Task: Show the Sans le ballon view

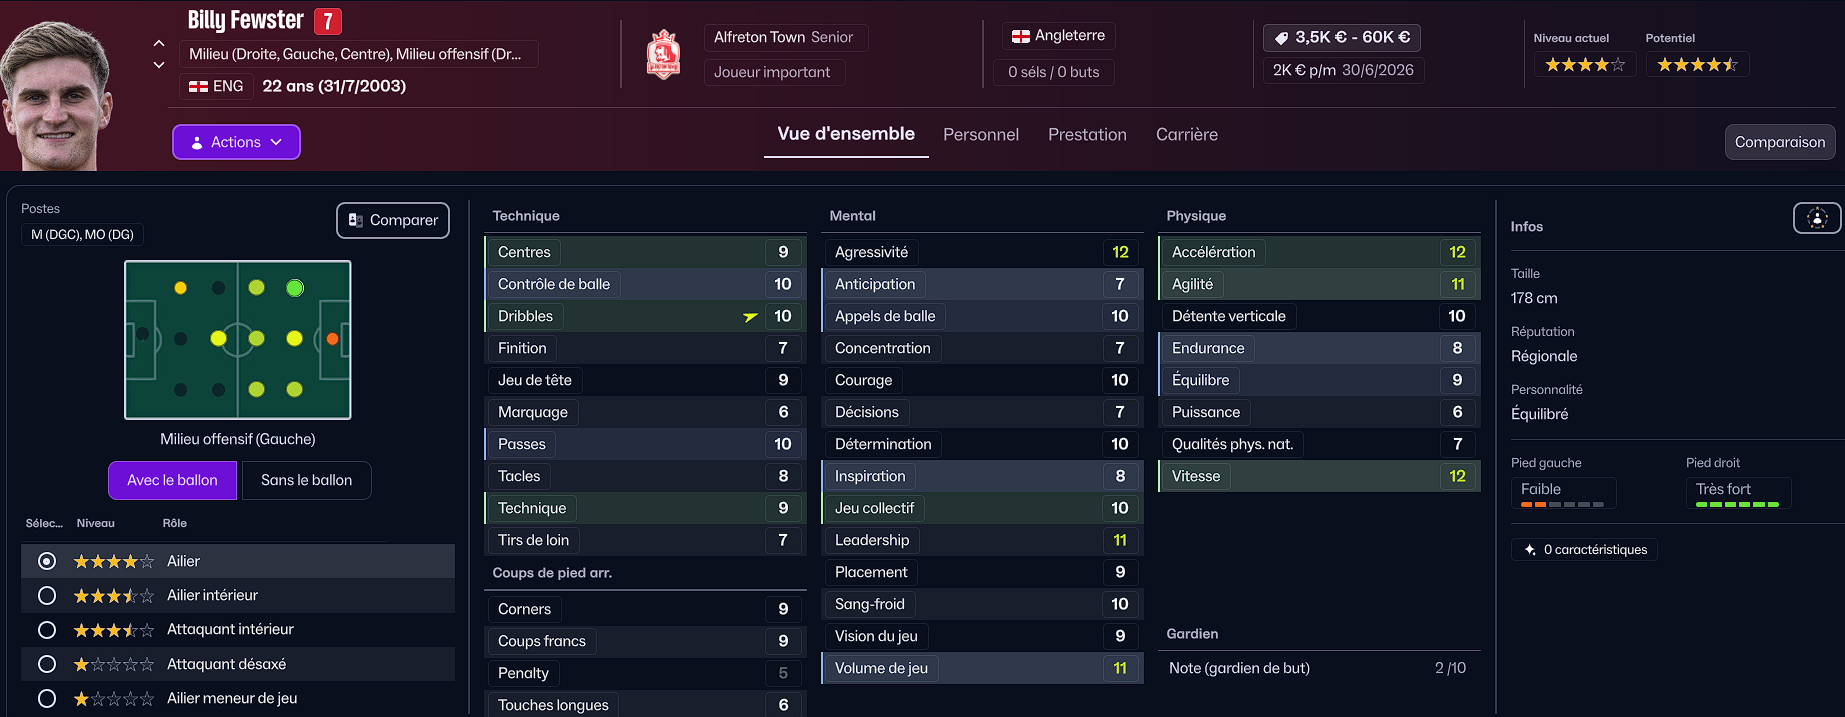Action: tap(306, 480)
